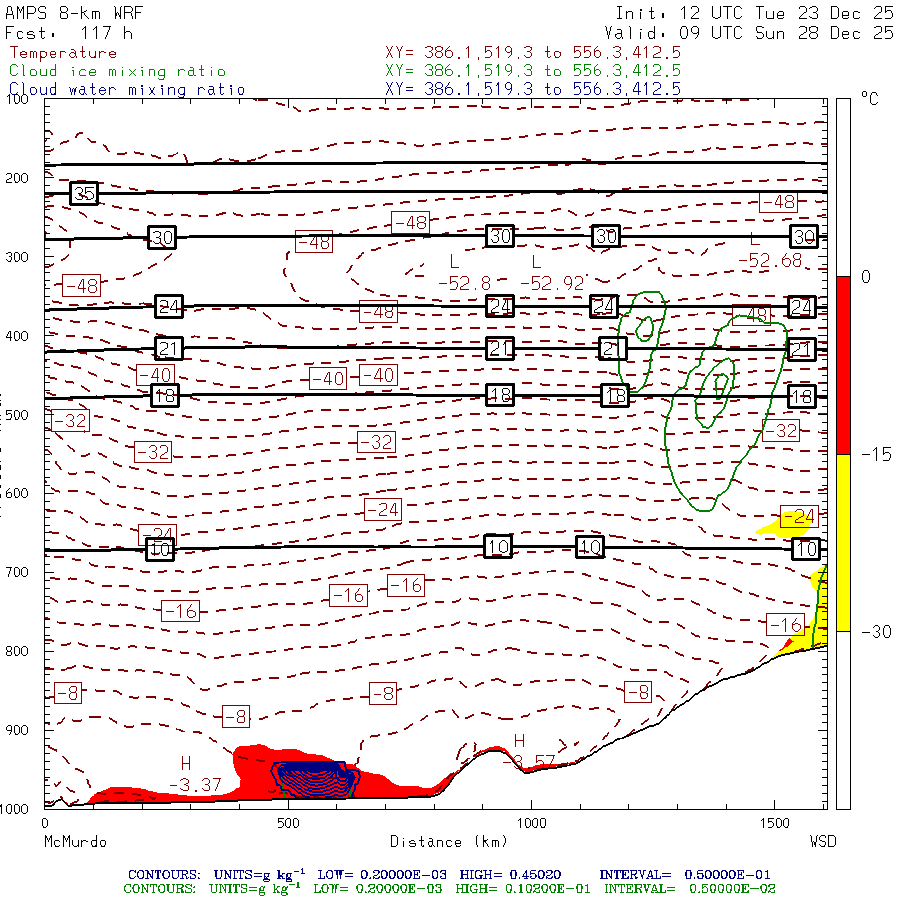Screen dimensions: 900x900
Task: Click the yellow shaded patch by the -24 label
Action: point(783,525)
